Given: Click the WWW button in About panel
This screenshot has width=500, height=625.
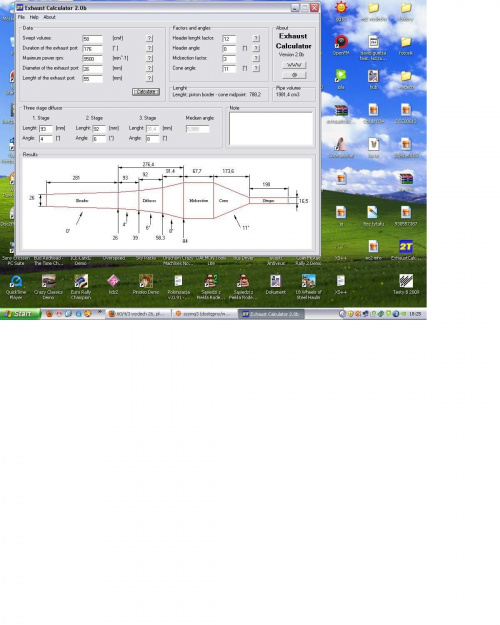Looking at the screenshot, I should (294, 65).
